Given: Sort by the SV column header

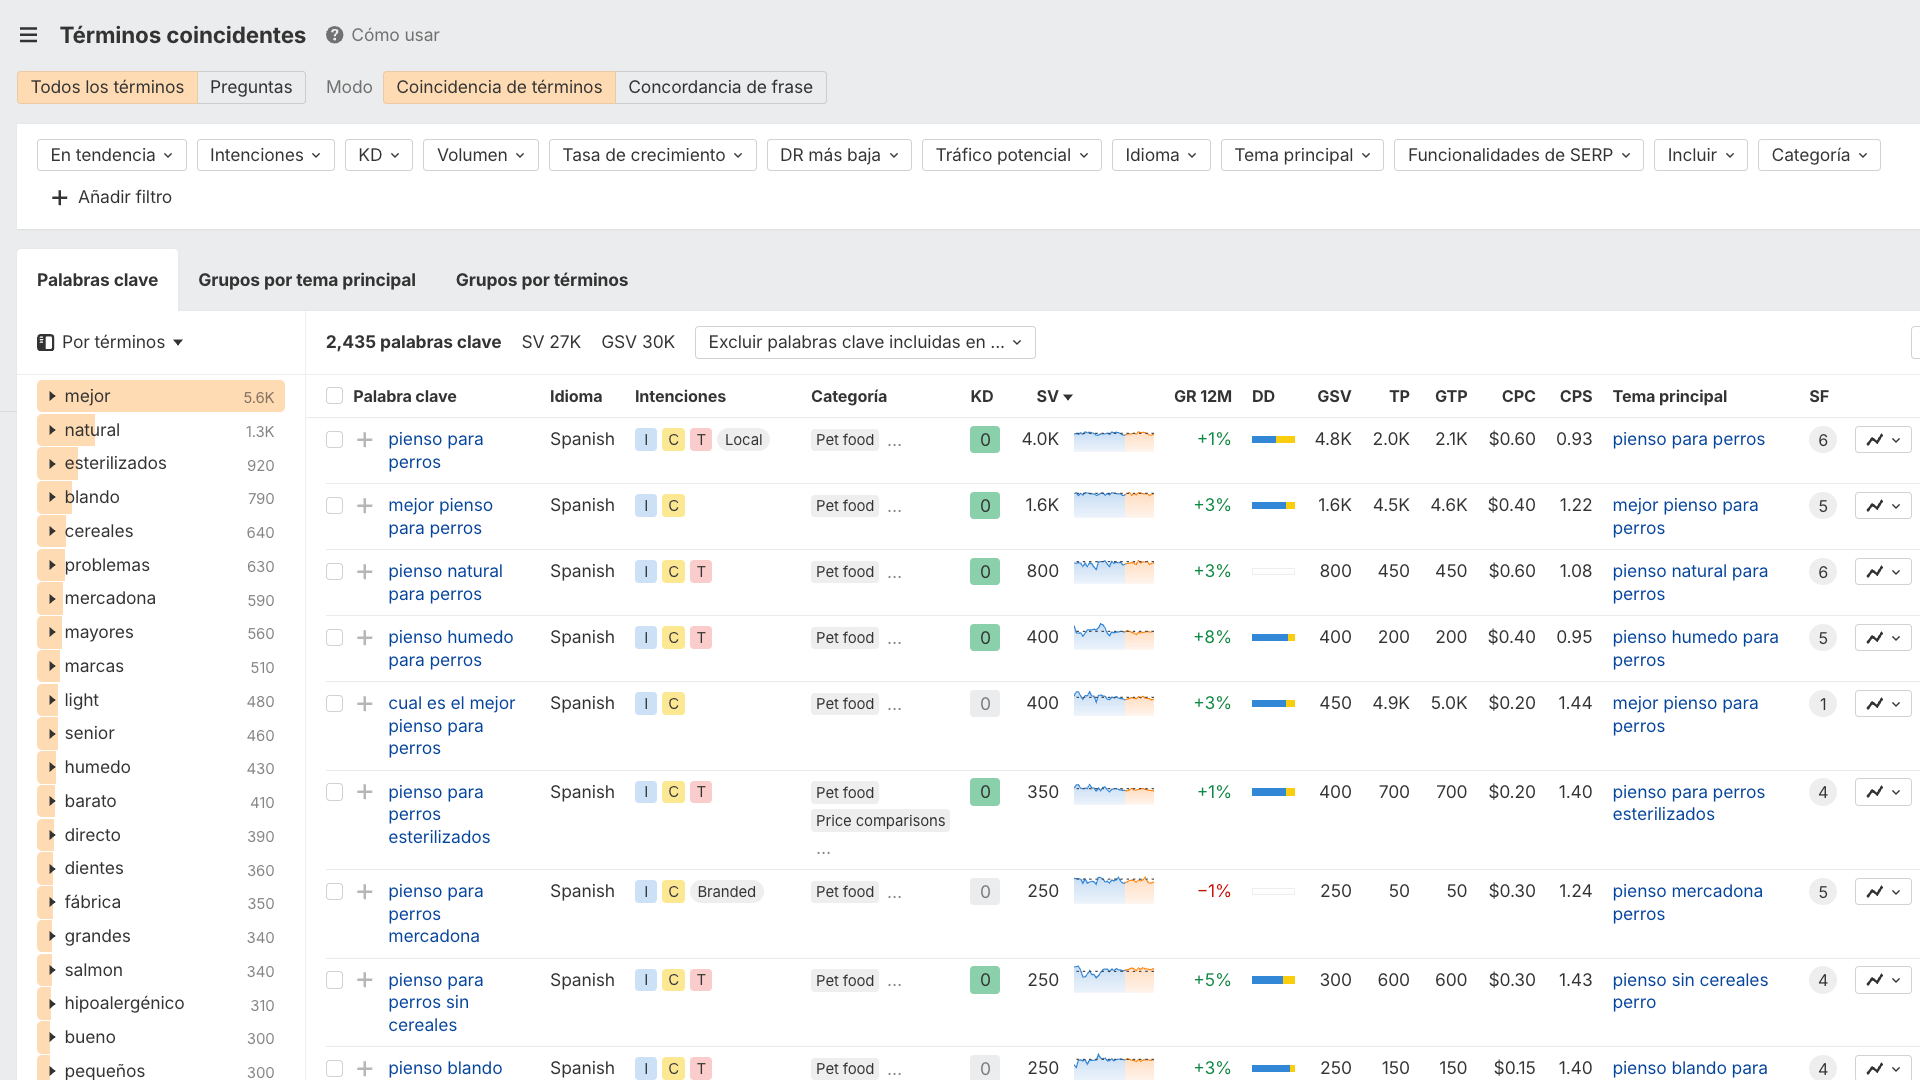Looking at the screenshot, I should pos(1054,397).
